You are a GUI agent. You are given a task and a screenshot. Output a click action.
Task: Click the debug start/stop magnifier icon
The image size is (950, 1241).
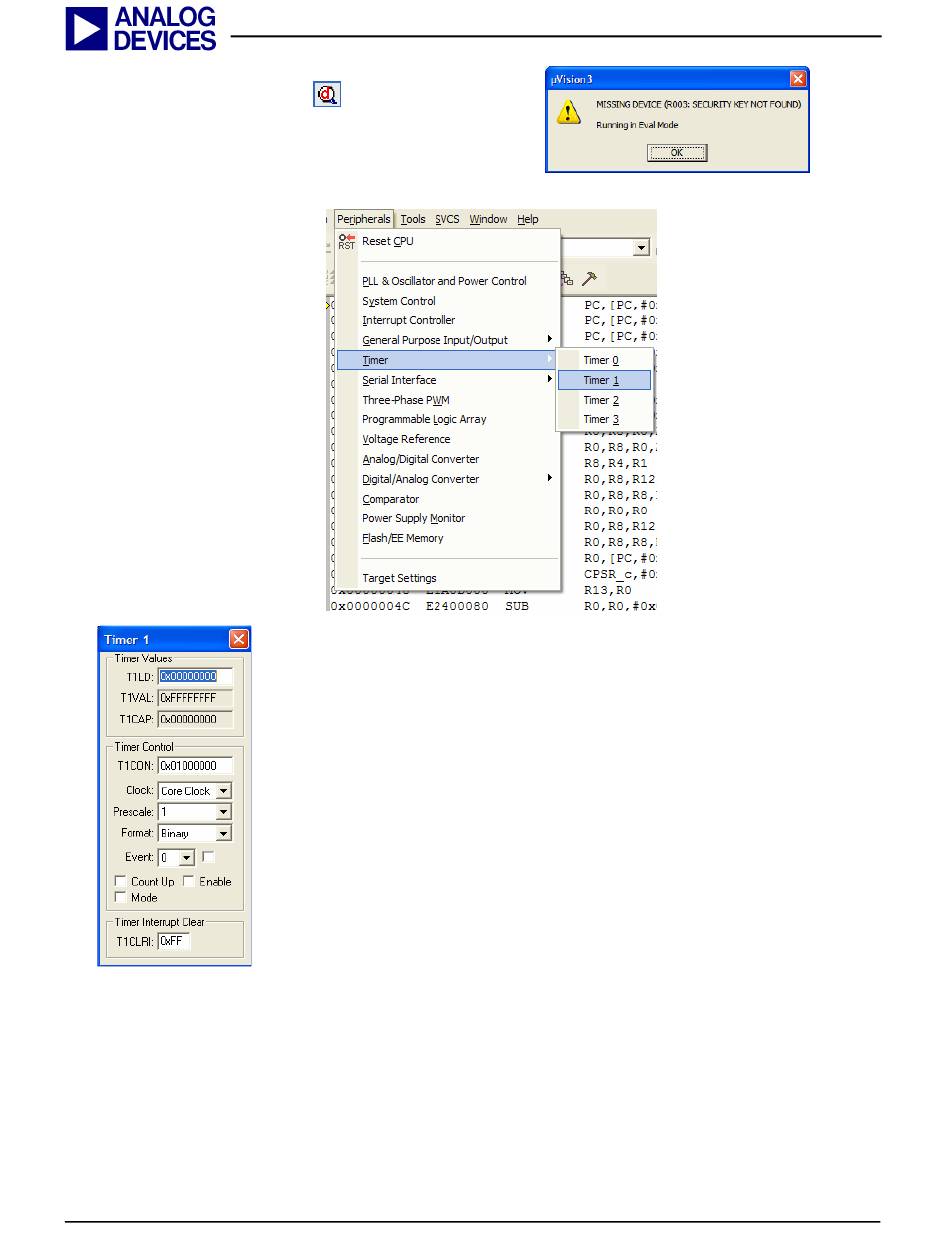[x=328, y=95]
